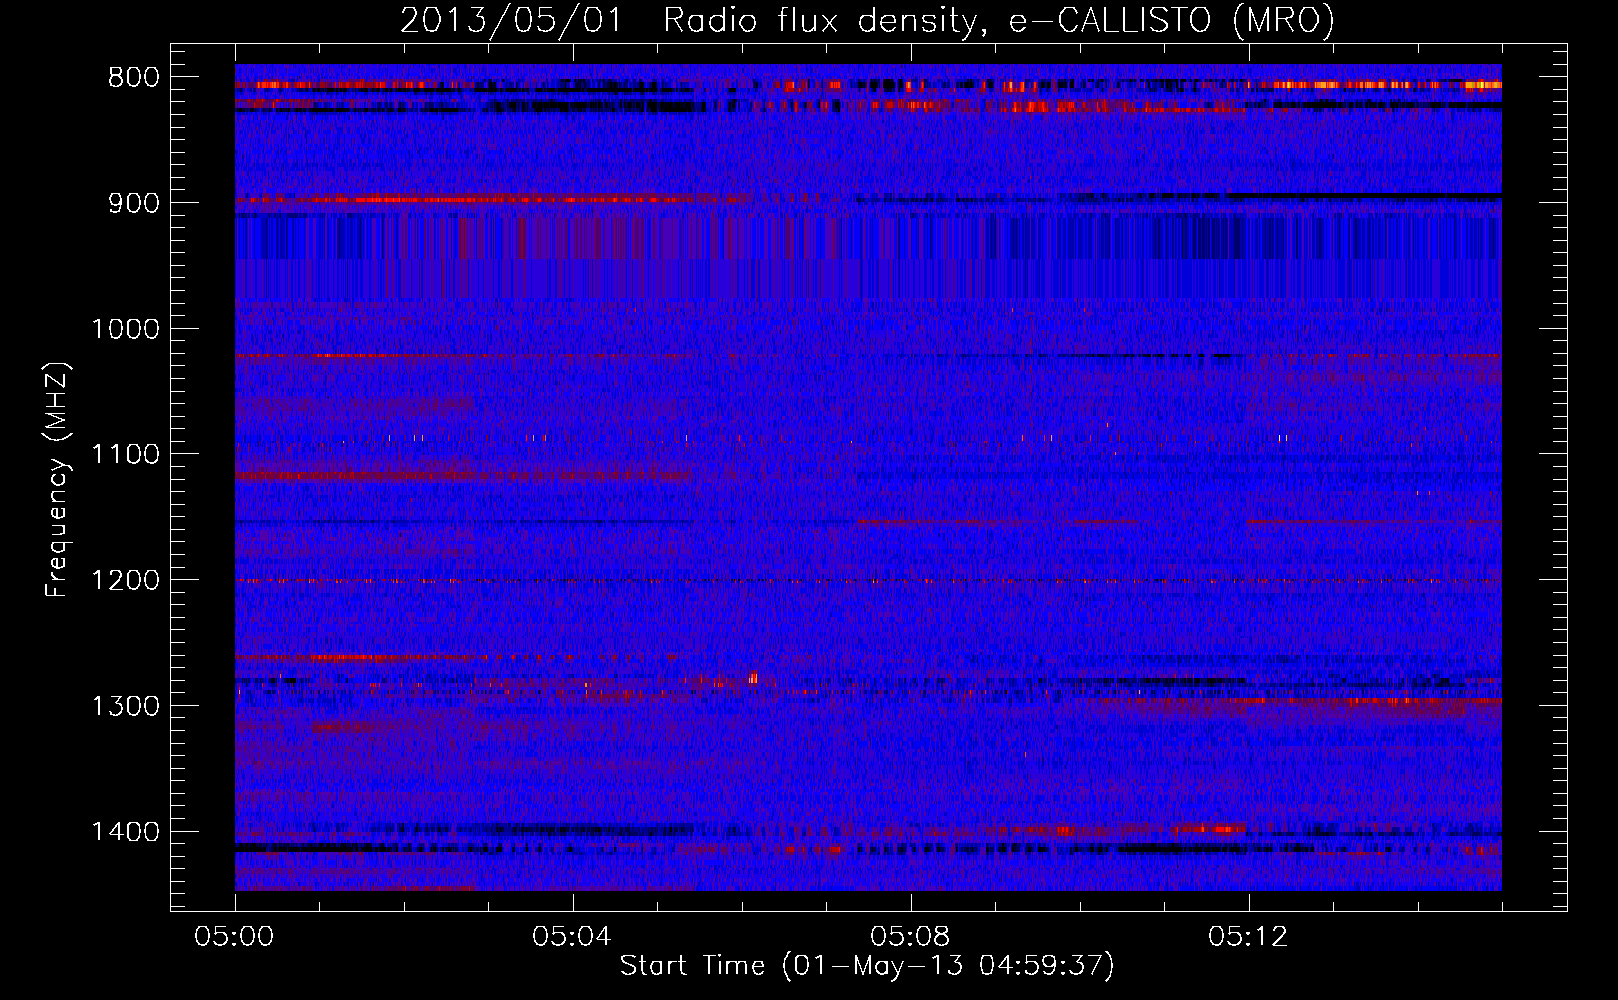This screenshot has width=1618, height=1000.
Task: Click the 1400 frequency tick label
Action: tap(126, 832)
